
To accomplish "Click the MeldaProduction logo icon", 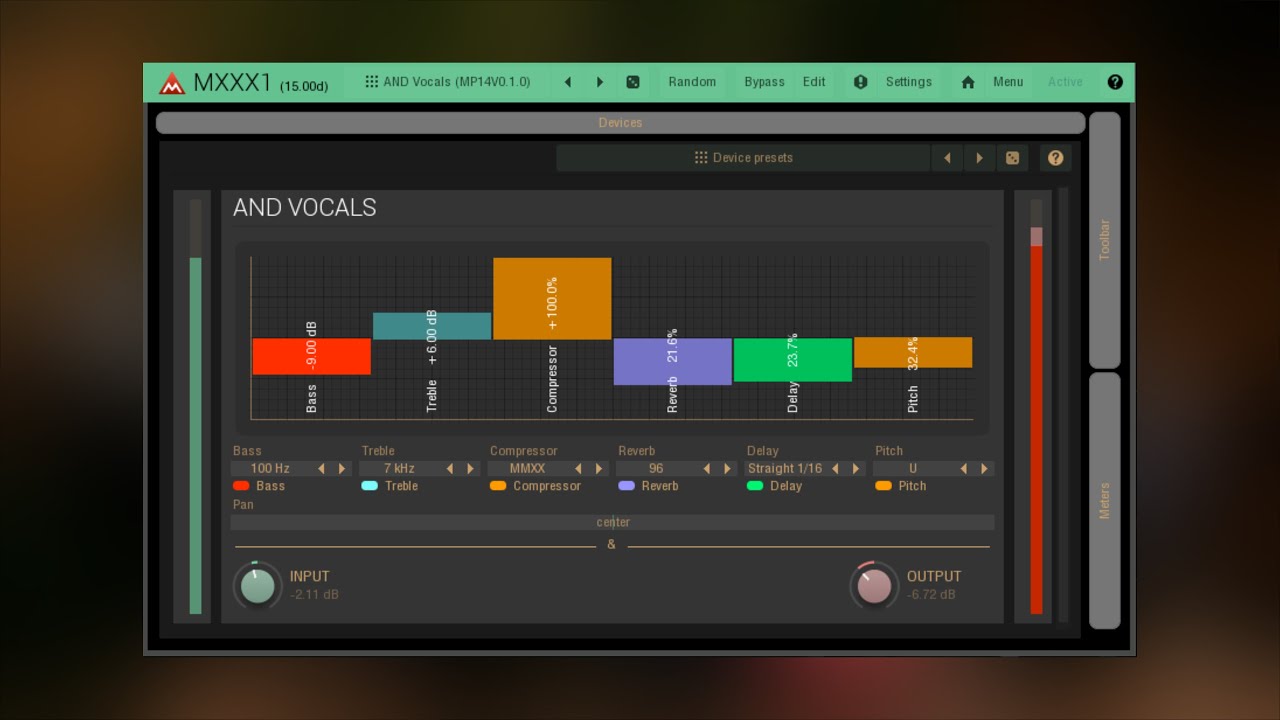I will [x=172, y=83].
